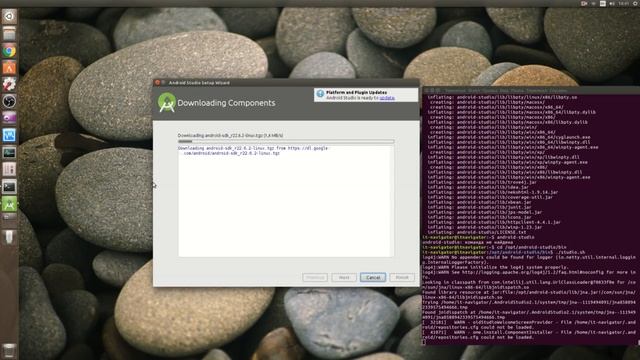The height and width of the screenshot is (360, 640).
Task: Click the info icon in the updates notification
Action: point(320,94)
